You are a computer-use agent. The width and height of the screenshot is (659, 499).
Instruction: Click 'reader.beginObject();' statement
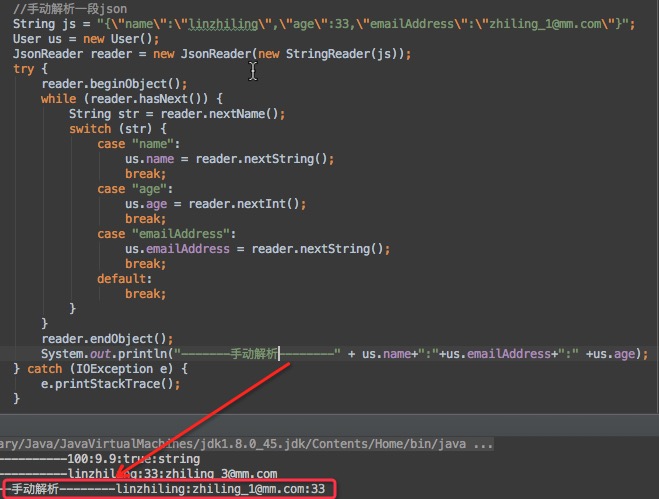tap(114, 84)
